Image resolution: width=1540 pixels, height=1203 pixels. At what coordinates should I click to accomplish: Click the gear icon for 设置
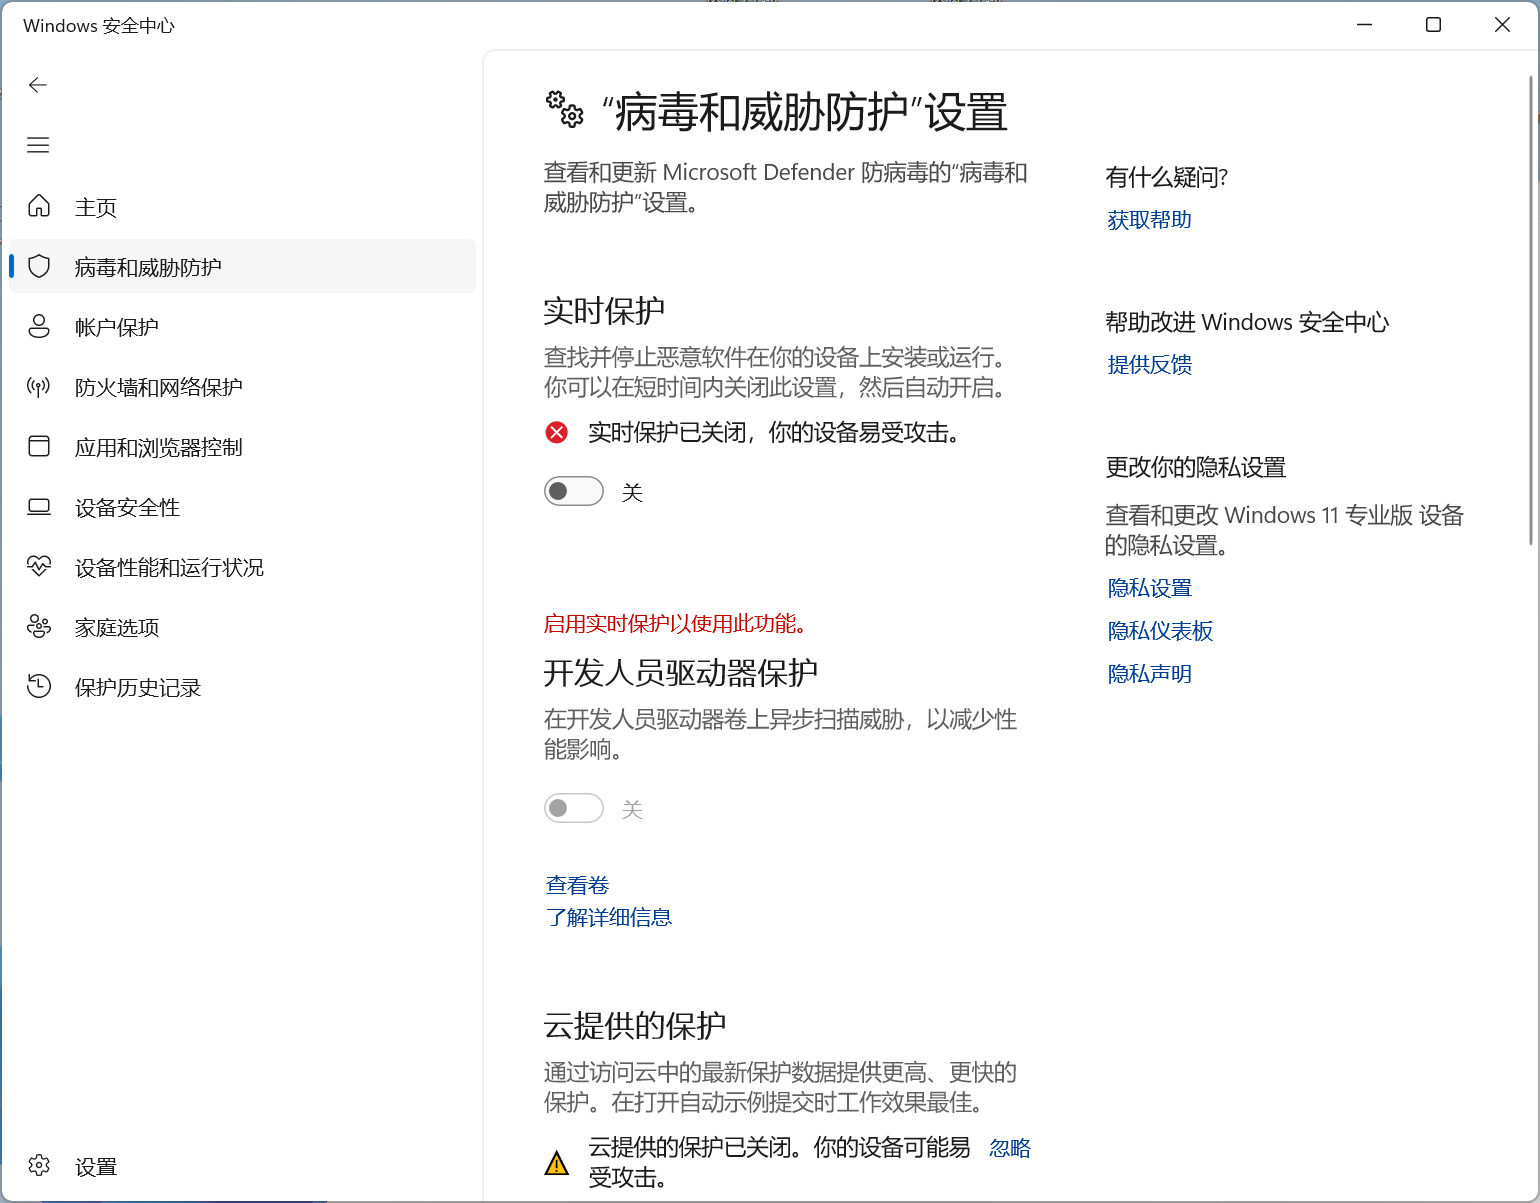[x=39, y=1165]
